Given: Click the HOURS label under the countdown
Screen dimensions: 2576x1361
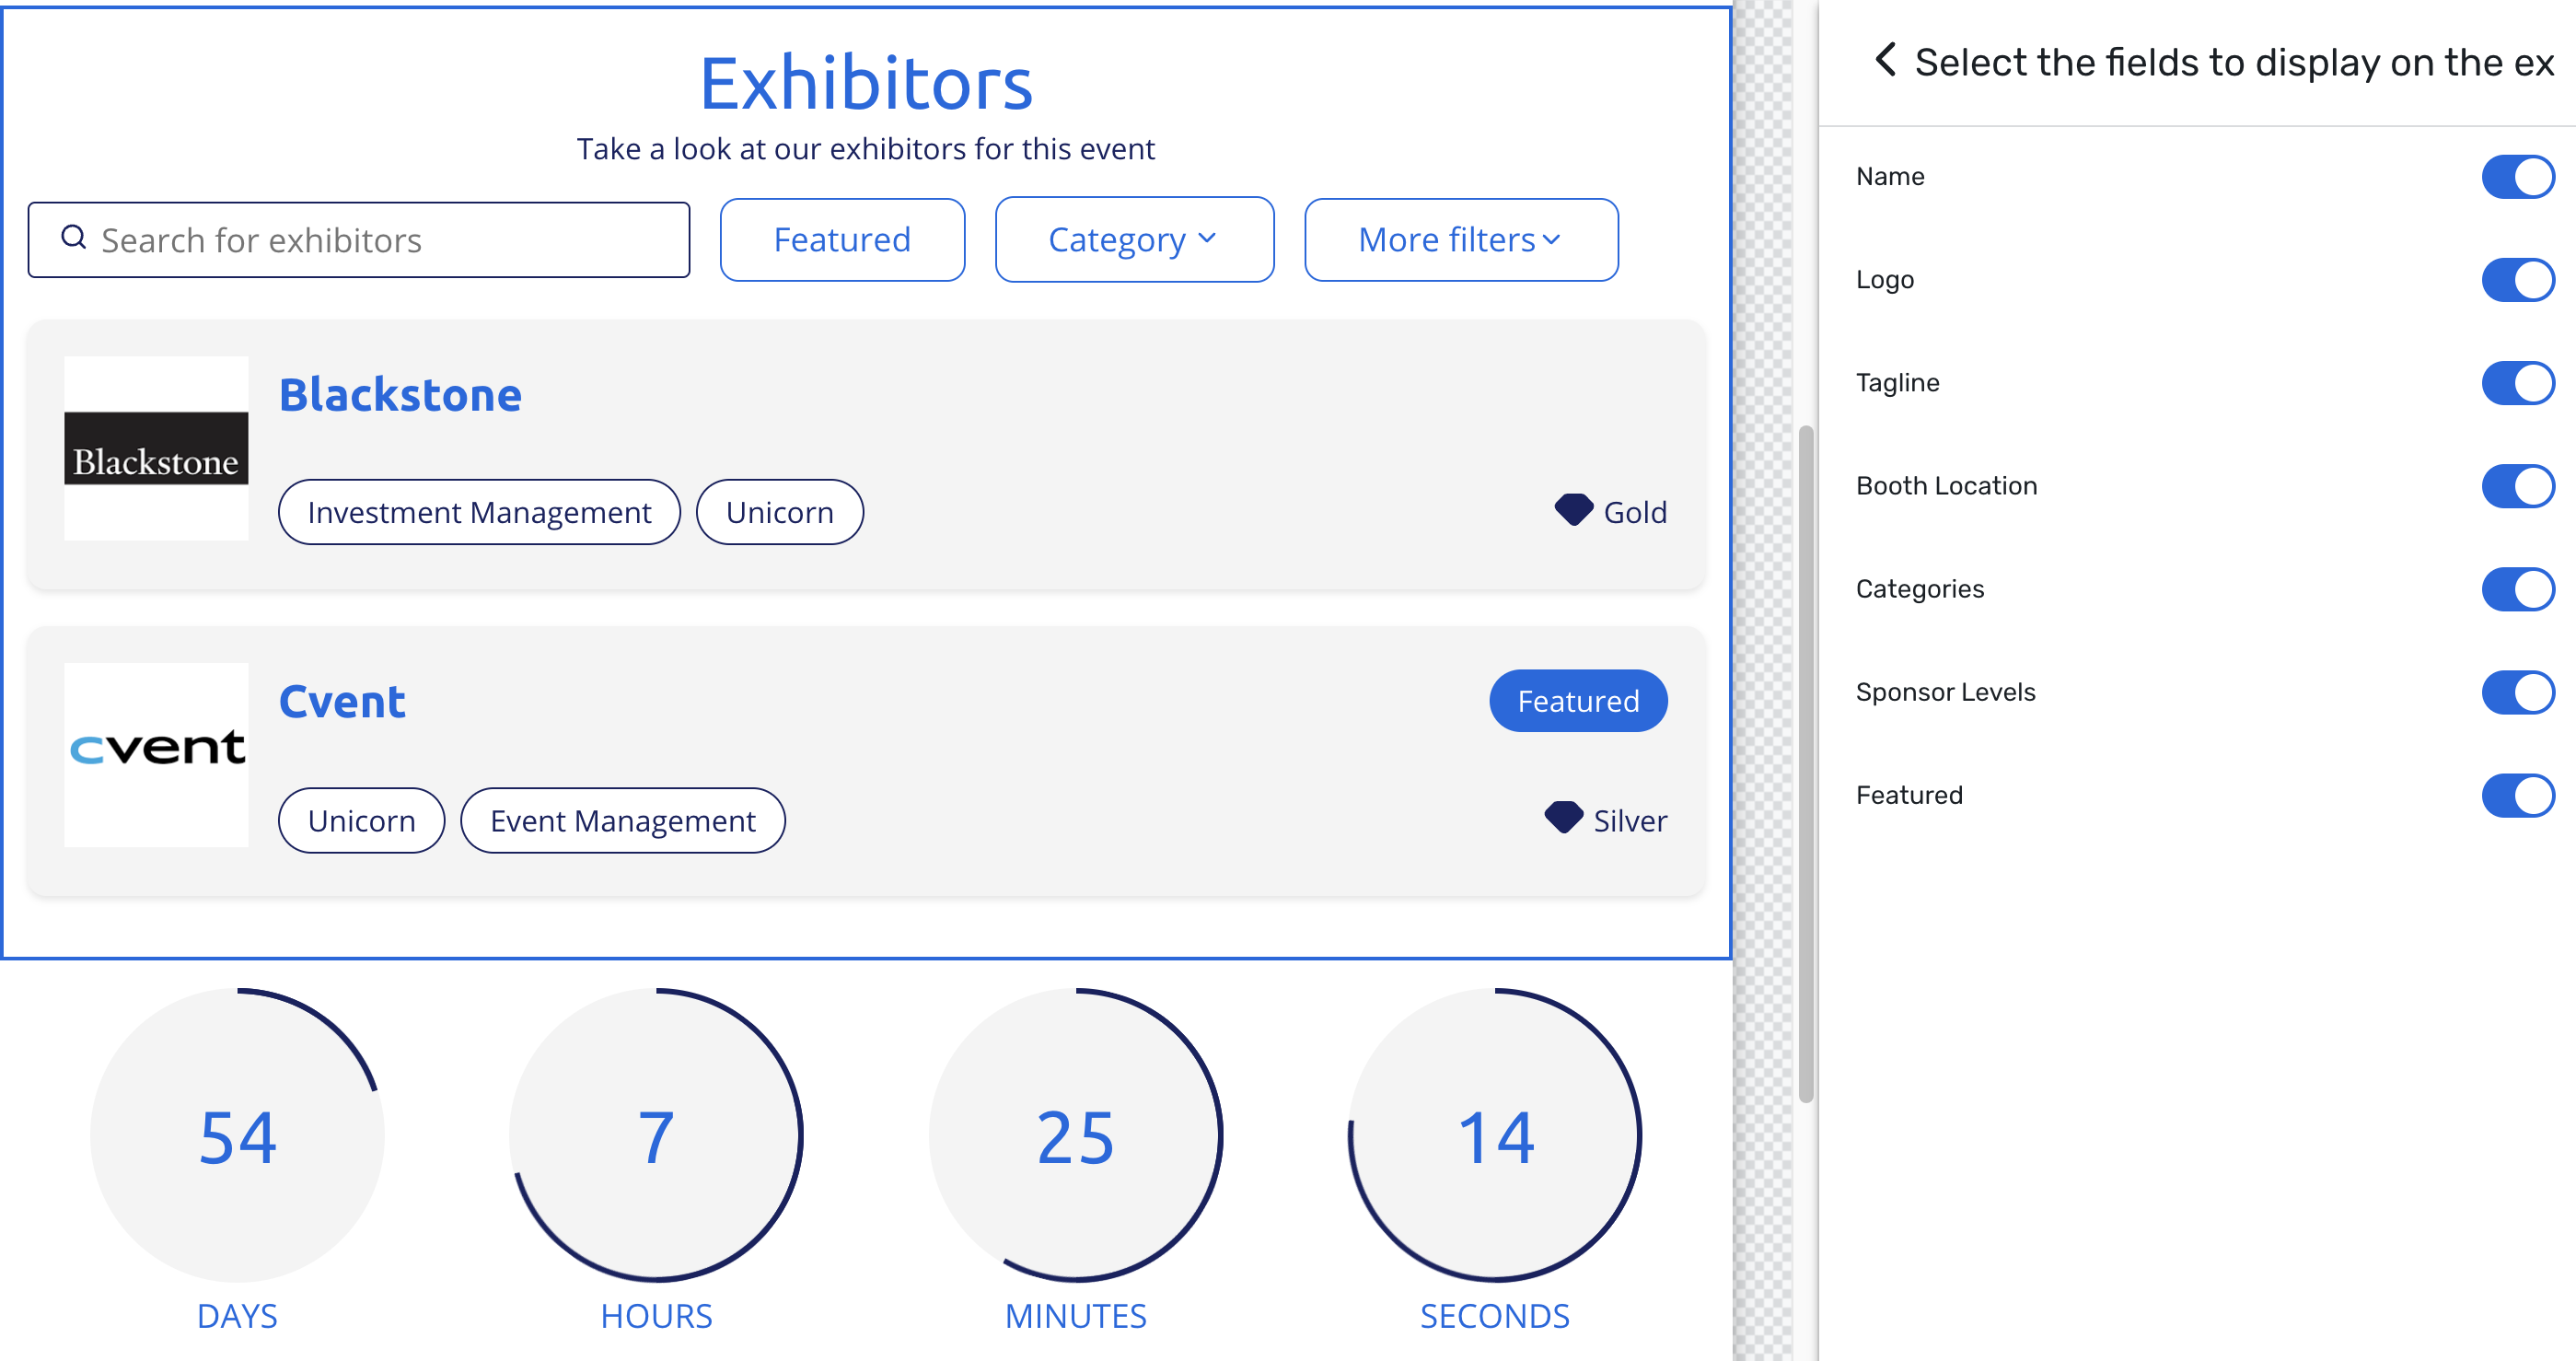Looking at the screenshot, I should 656,1316.
